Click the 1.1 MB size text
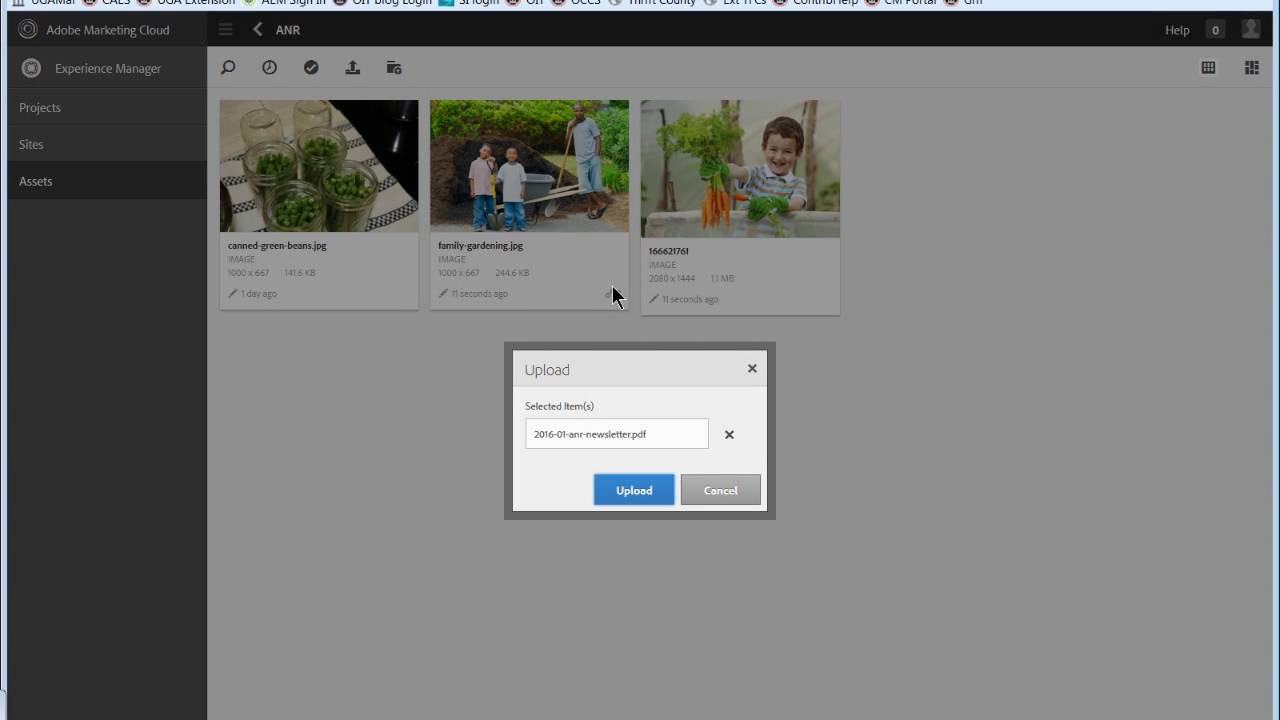This screenshot has width=1280, height=720. (x=722, y=279)
